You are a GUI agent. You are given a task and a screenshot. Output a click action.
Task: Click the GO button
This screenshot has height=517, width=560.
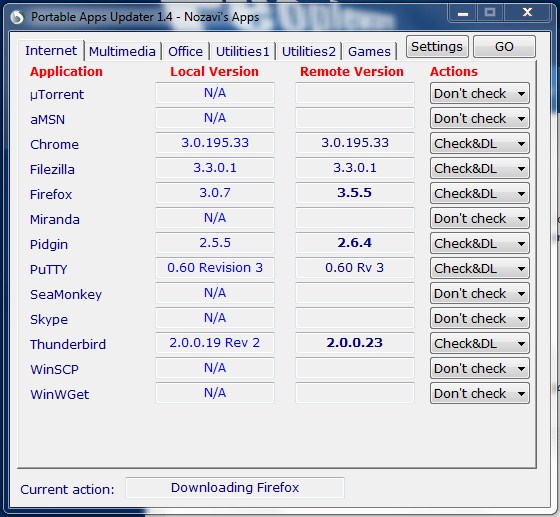[504, 46]
